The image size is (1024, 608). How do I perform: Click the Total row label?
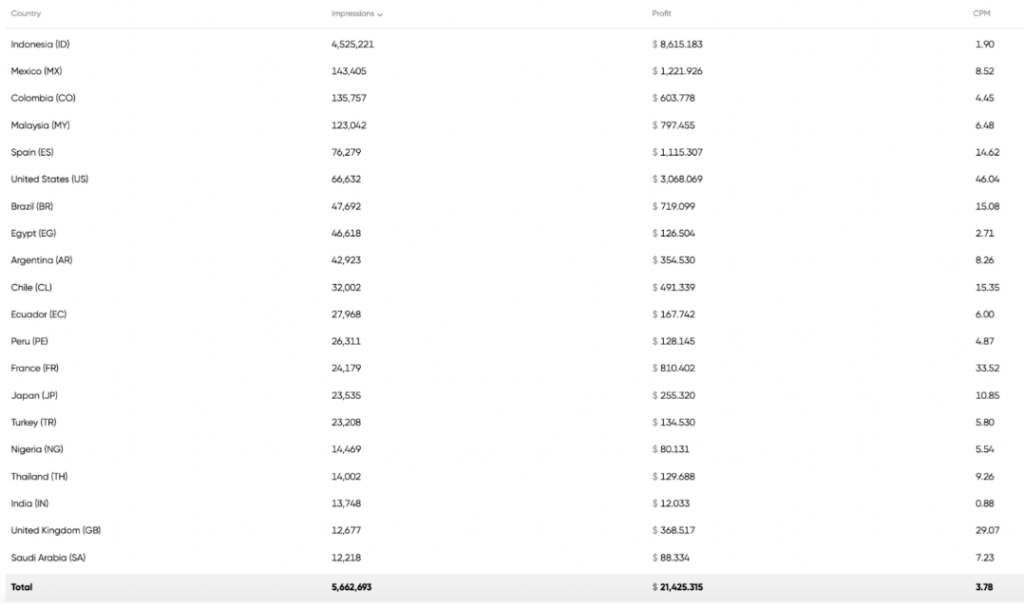(22, 587)
